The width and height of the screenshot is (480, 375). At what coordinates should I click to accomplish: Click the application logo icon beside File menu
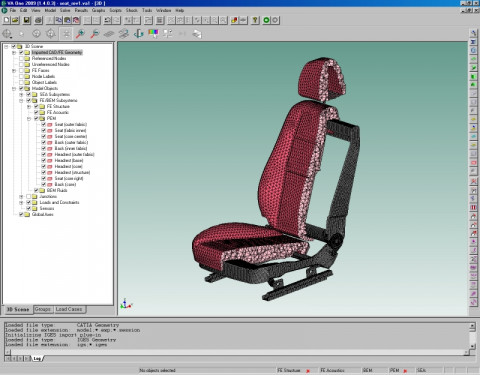pyautogui.click(x=4, y=10)
